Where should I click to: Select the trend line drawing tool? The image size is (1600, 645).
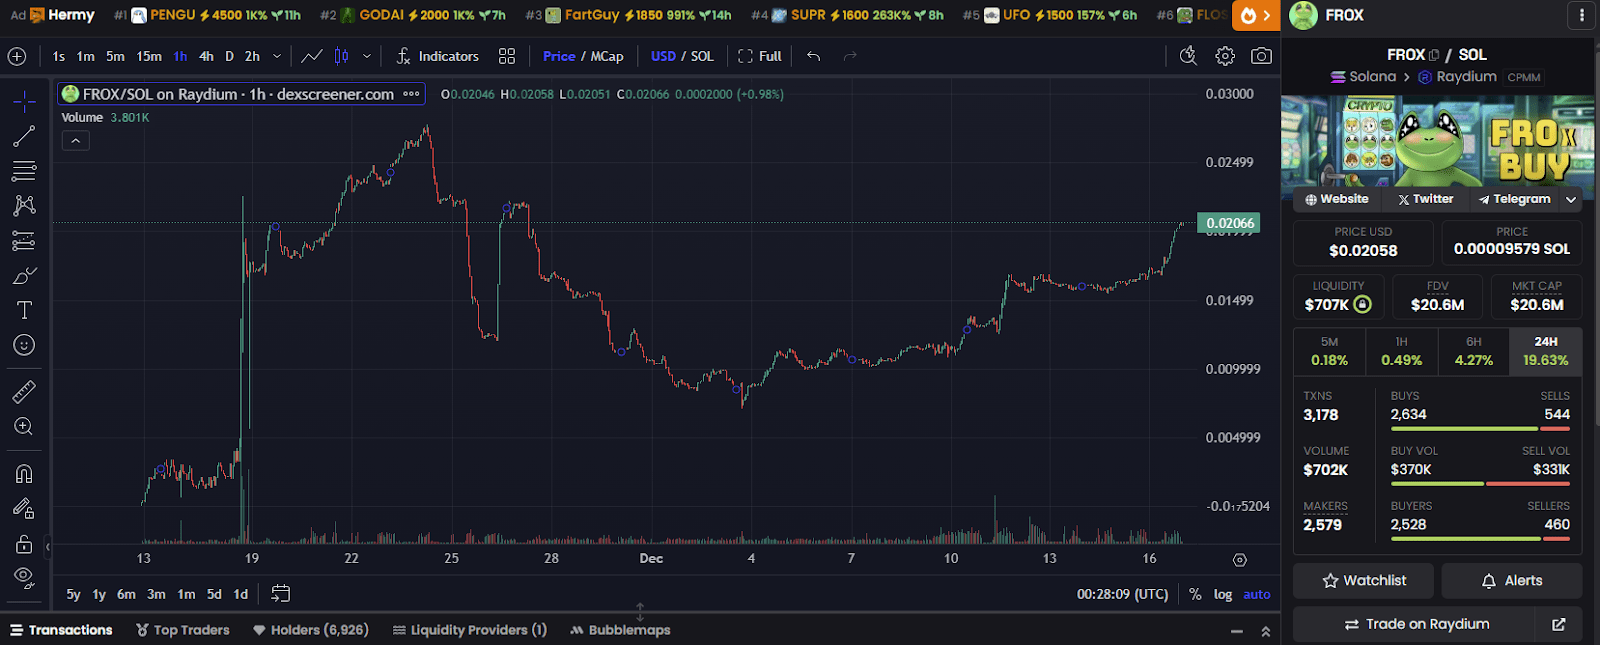coord(24,136)
